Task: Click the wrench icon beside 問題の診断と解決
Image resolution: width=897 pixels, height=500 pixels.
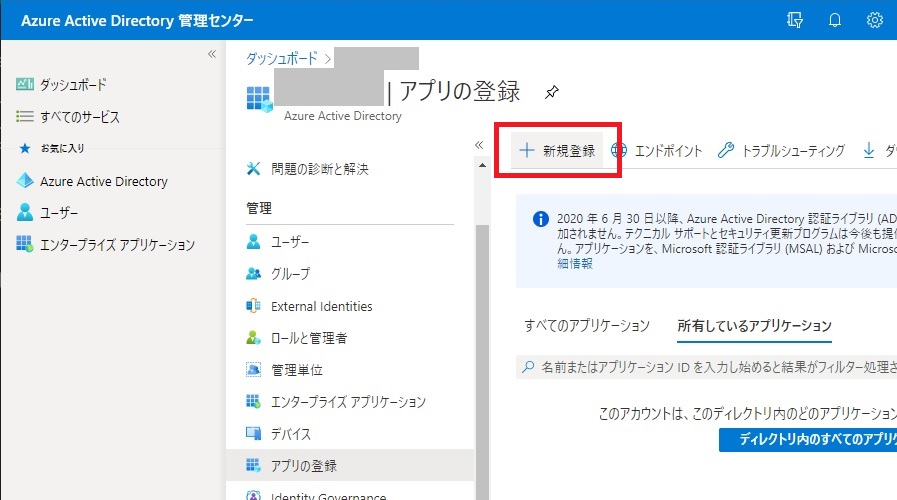Action: (x=253, y=168)
